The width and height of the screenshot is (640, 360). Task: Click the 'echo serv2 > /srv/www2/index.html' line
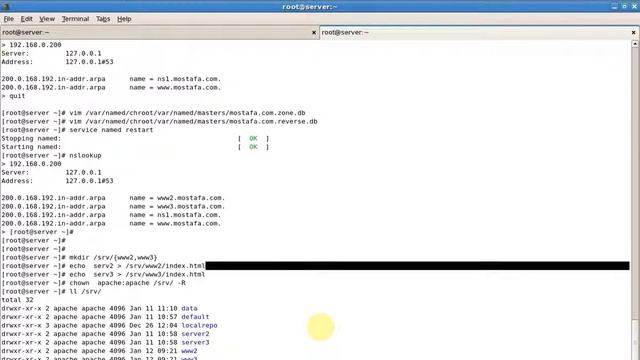point(103,266)
